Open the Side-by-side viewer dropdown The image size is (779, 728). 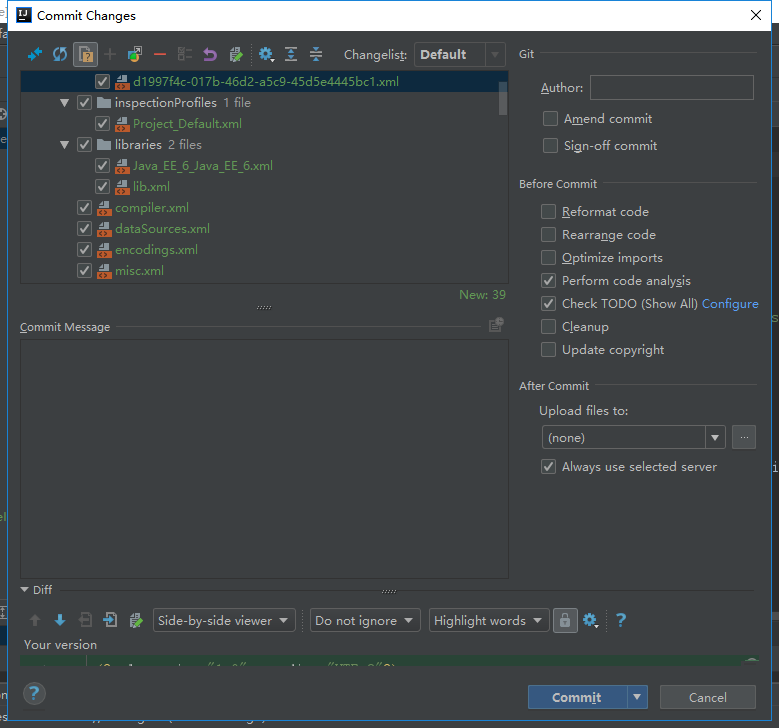(x=224, y=620)
